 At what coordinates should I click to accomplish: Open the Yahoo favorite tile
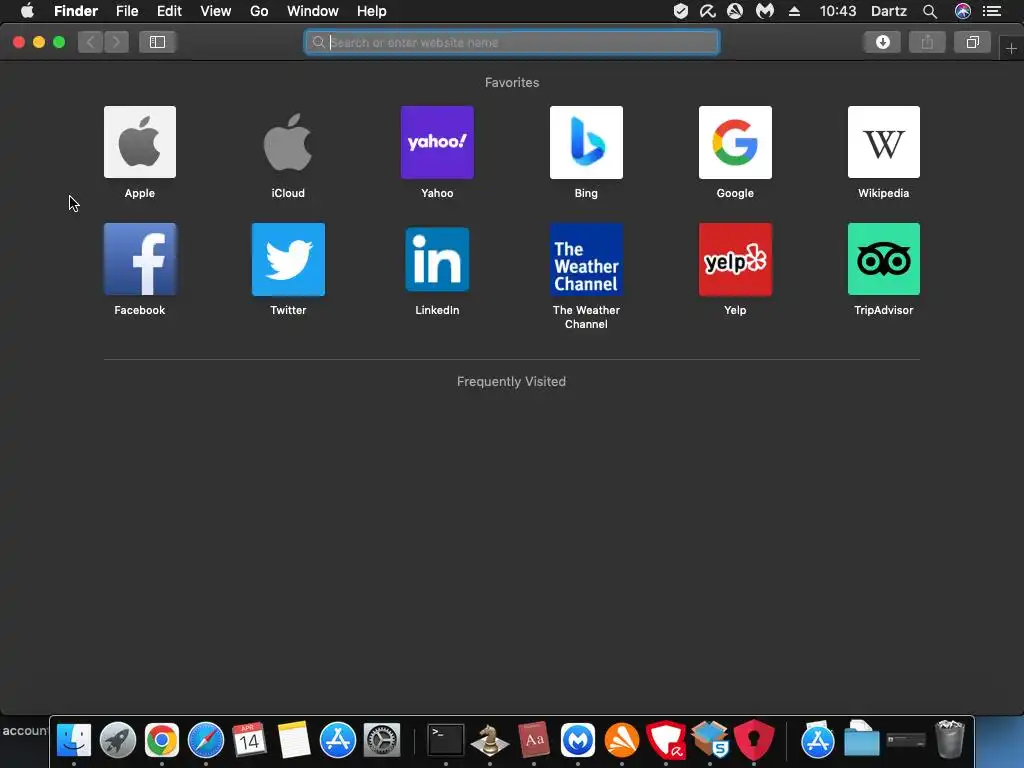(437, 142)
